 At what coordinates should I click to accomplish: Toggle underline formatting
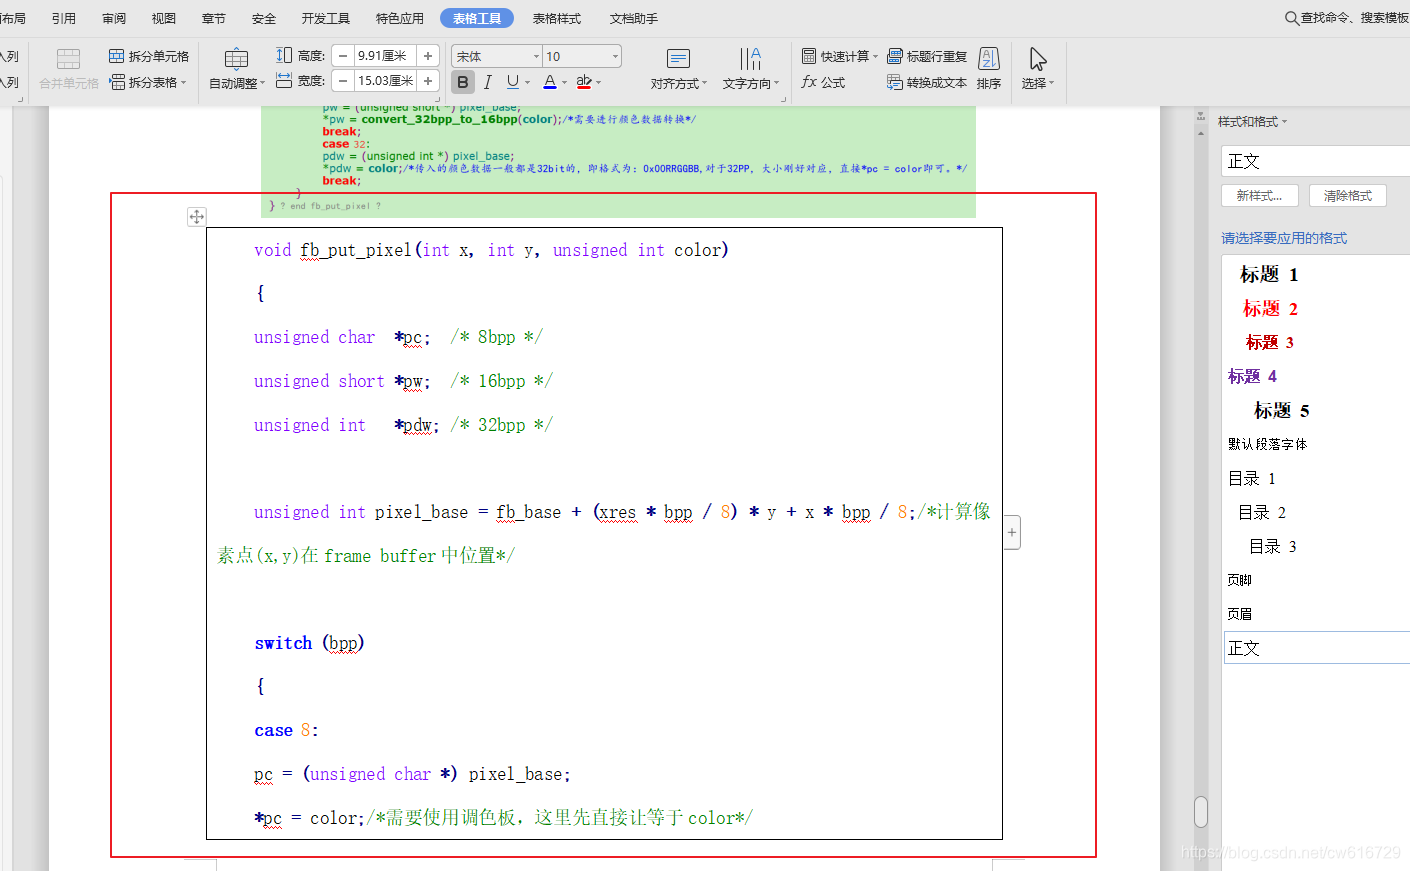point(512,82)
